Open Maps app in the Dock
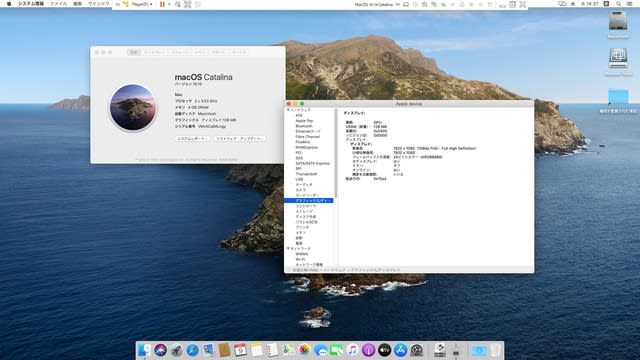The height and width of the screenshot is (360, 640). click(289, 350)
